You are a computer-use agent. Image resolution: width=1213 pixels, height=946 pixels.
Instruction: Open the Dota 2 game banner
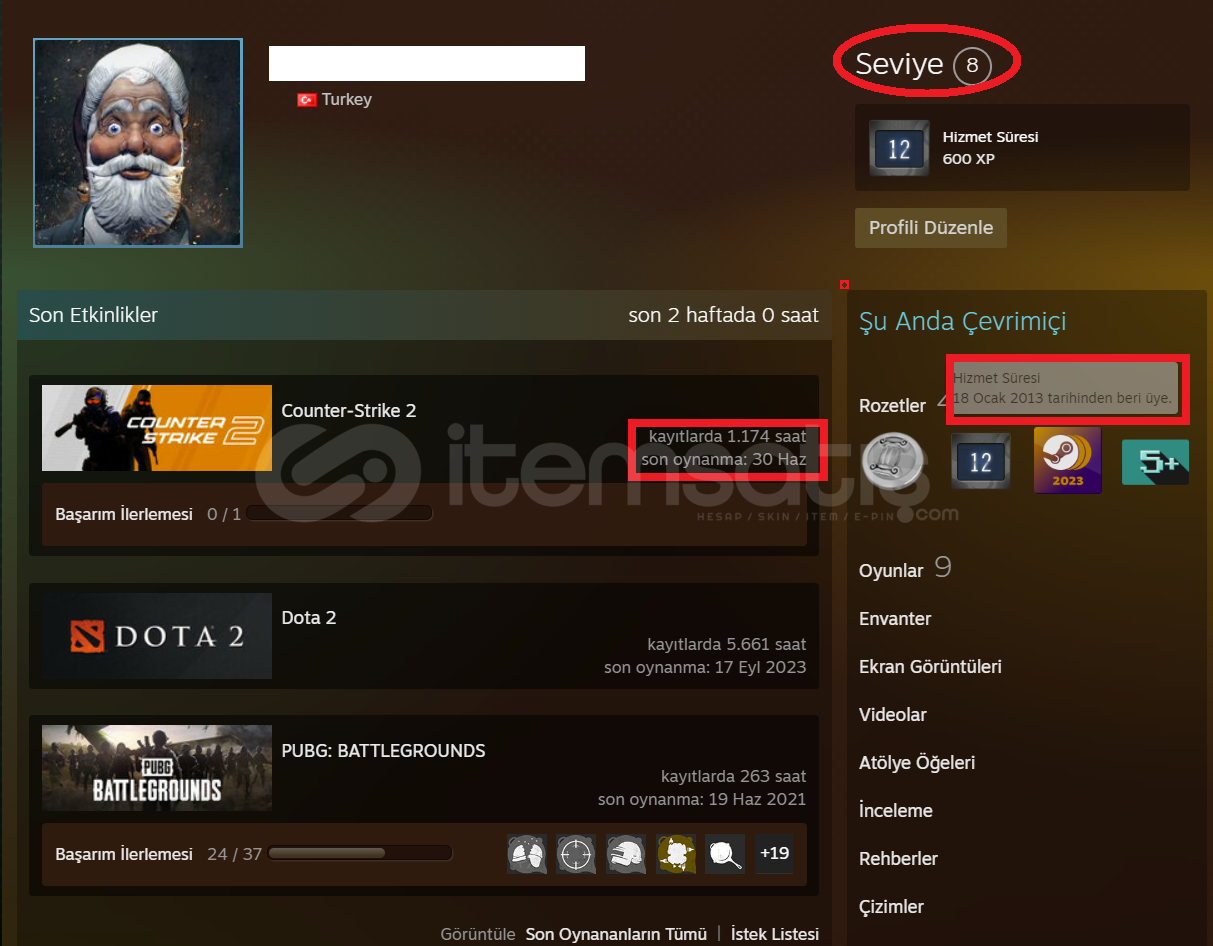(x=157, y=636)
